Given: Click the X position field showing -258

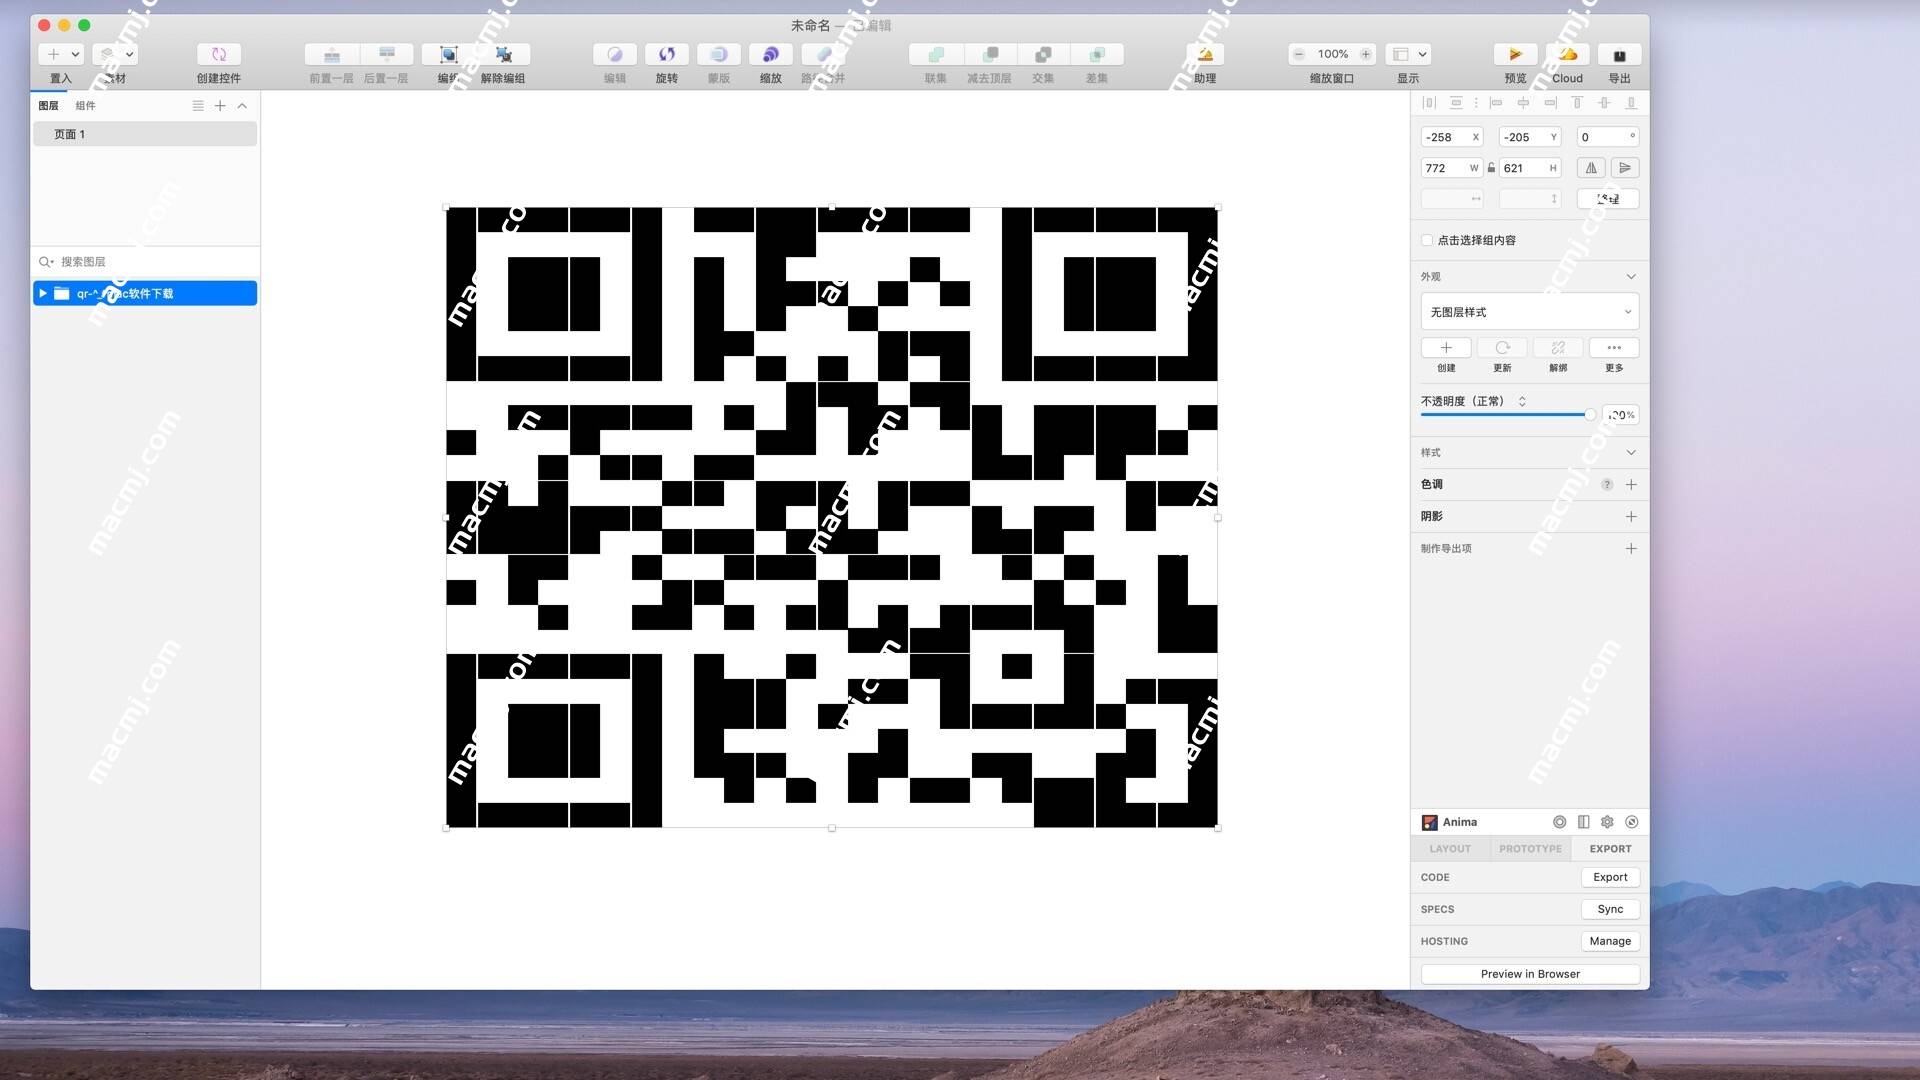Looking at the screenshot, I should point(1452,137).
